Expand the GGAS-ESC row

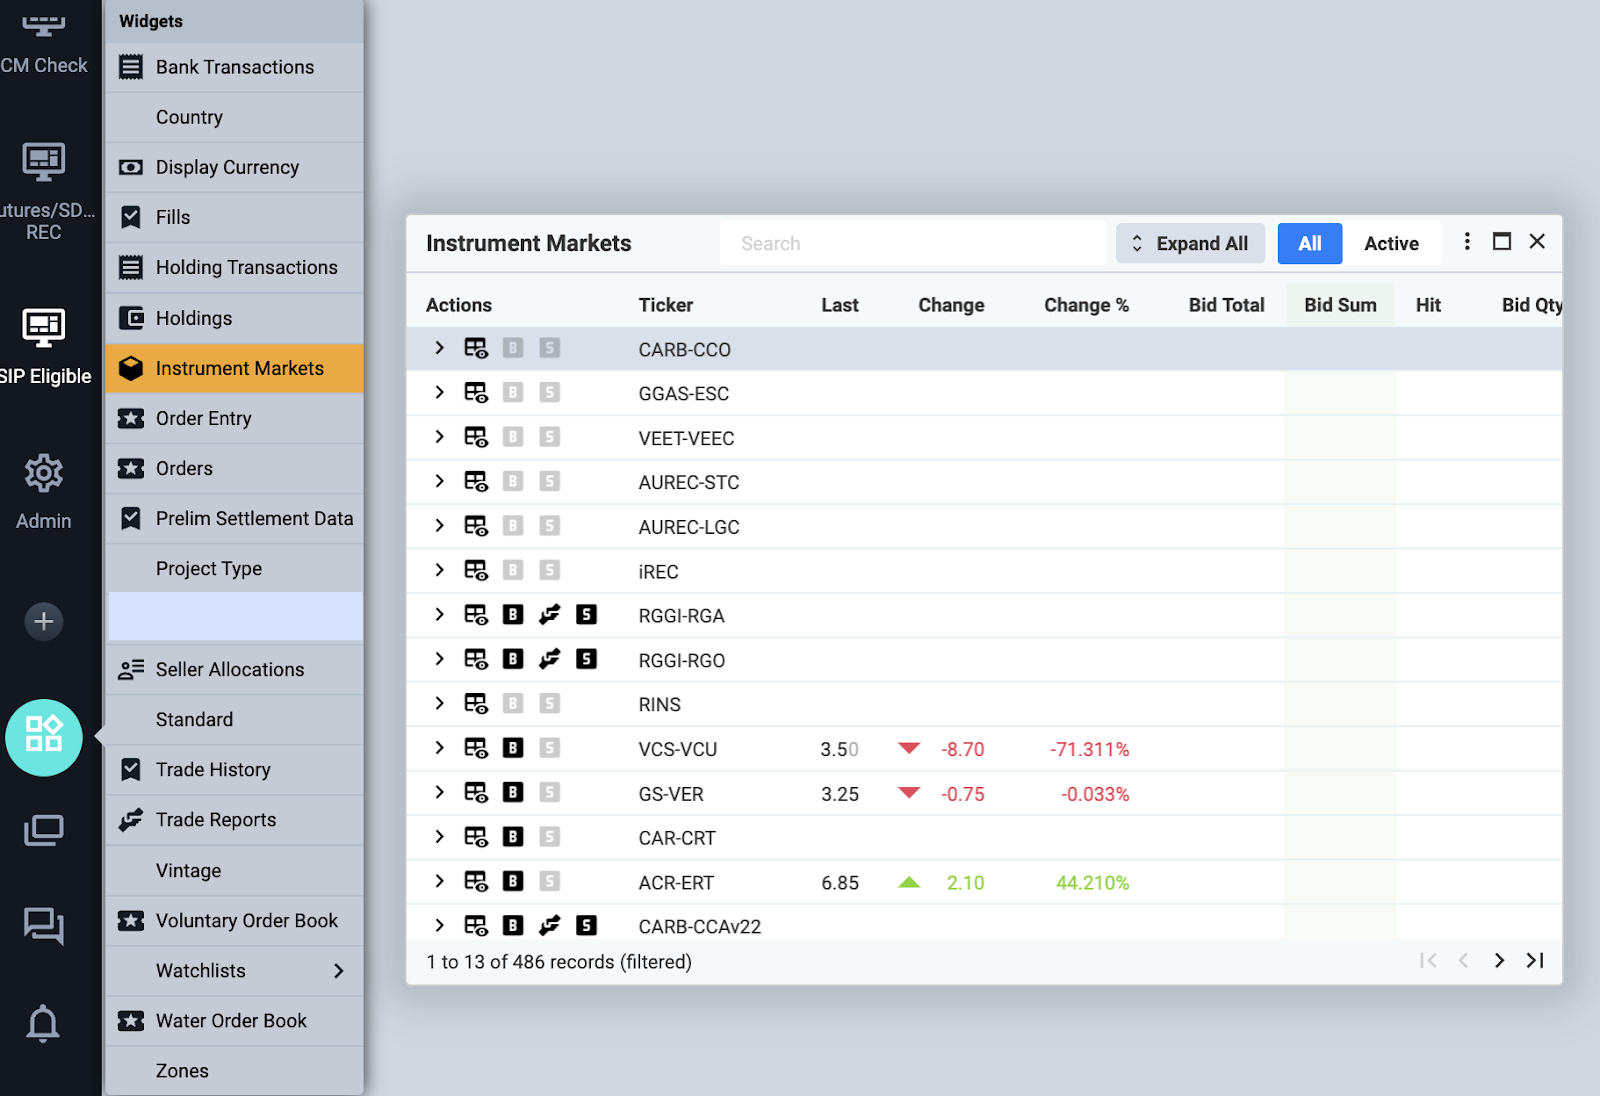[439, 392]
